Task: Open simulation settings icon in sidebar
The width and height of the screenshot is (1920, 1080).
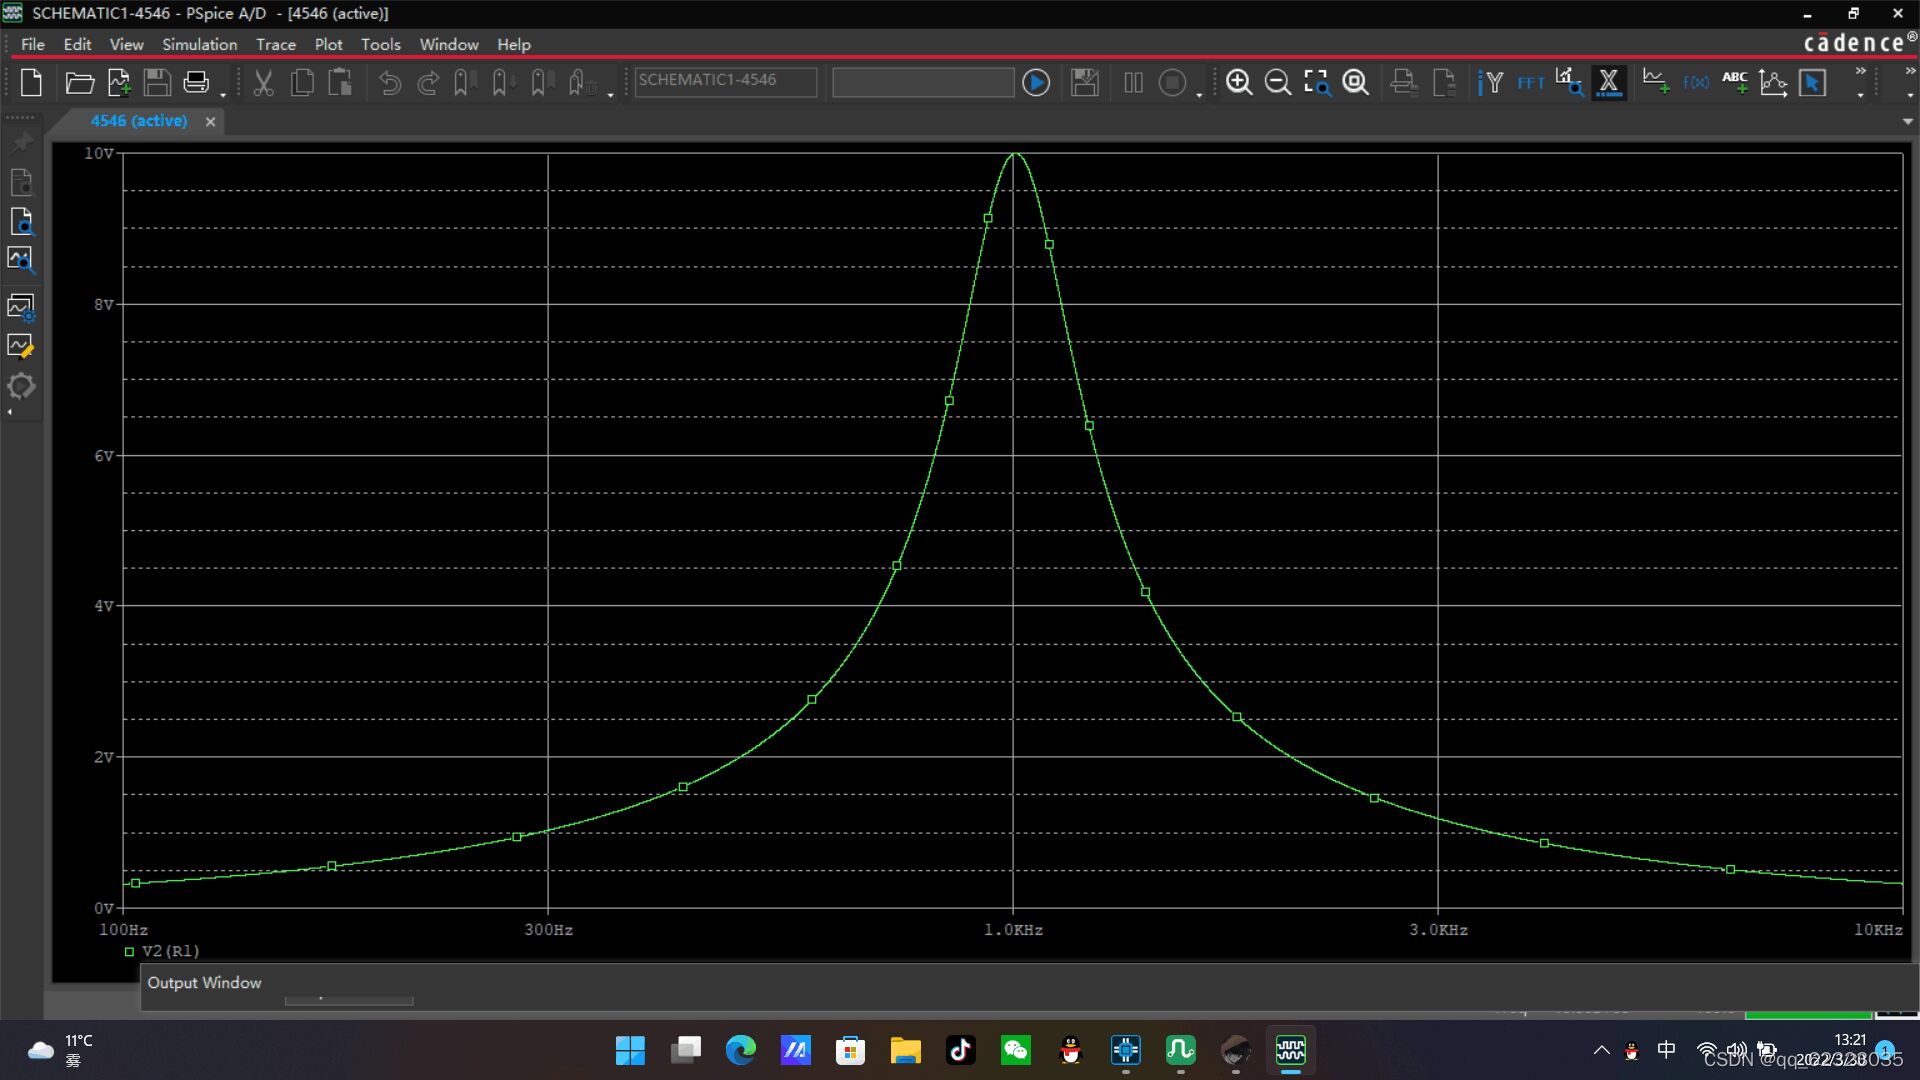Action: click(21, 308)
